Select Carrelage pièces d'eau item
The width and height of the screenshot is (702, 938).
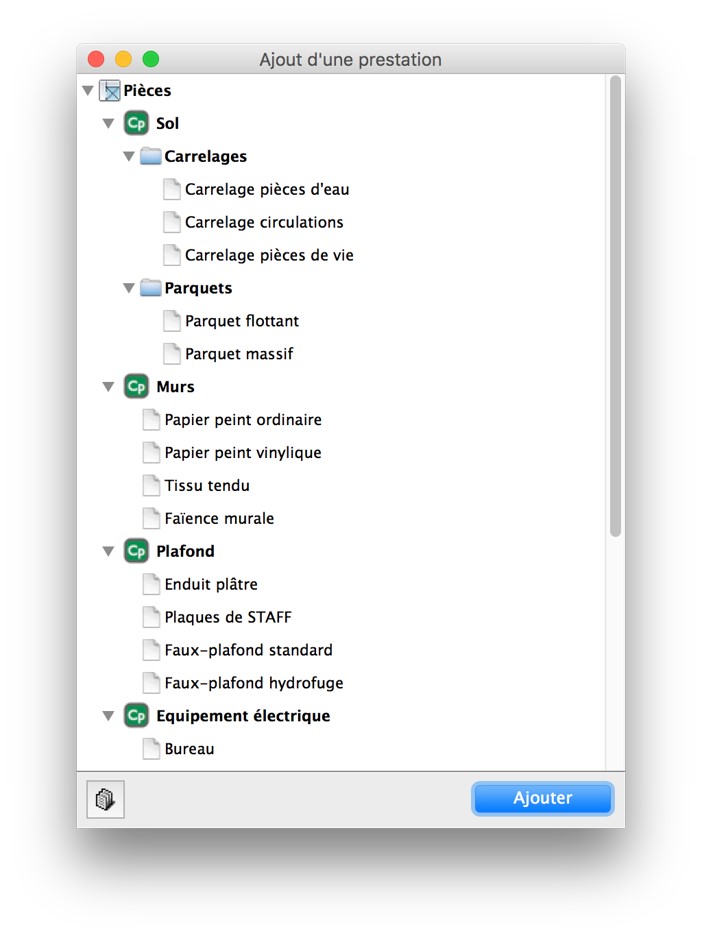pos(267,189)
